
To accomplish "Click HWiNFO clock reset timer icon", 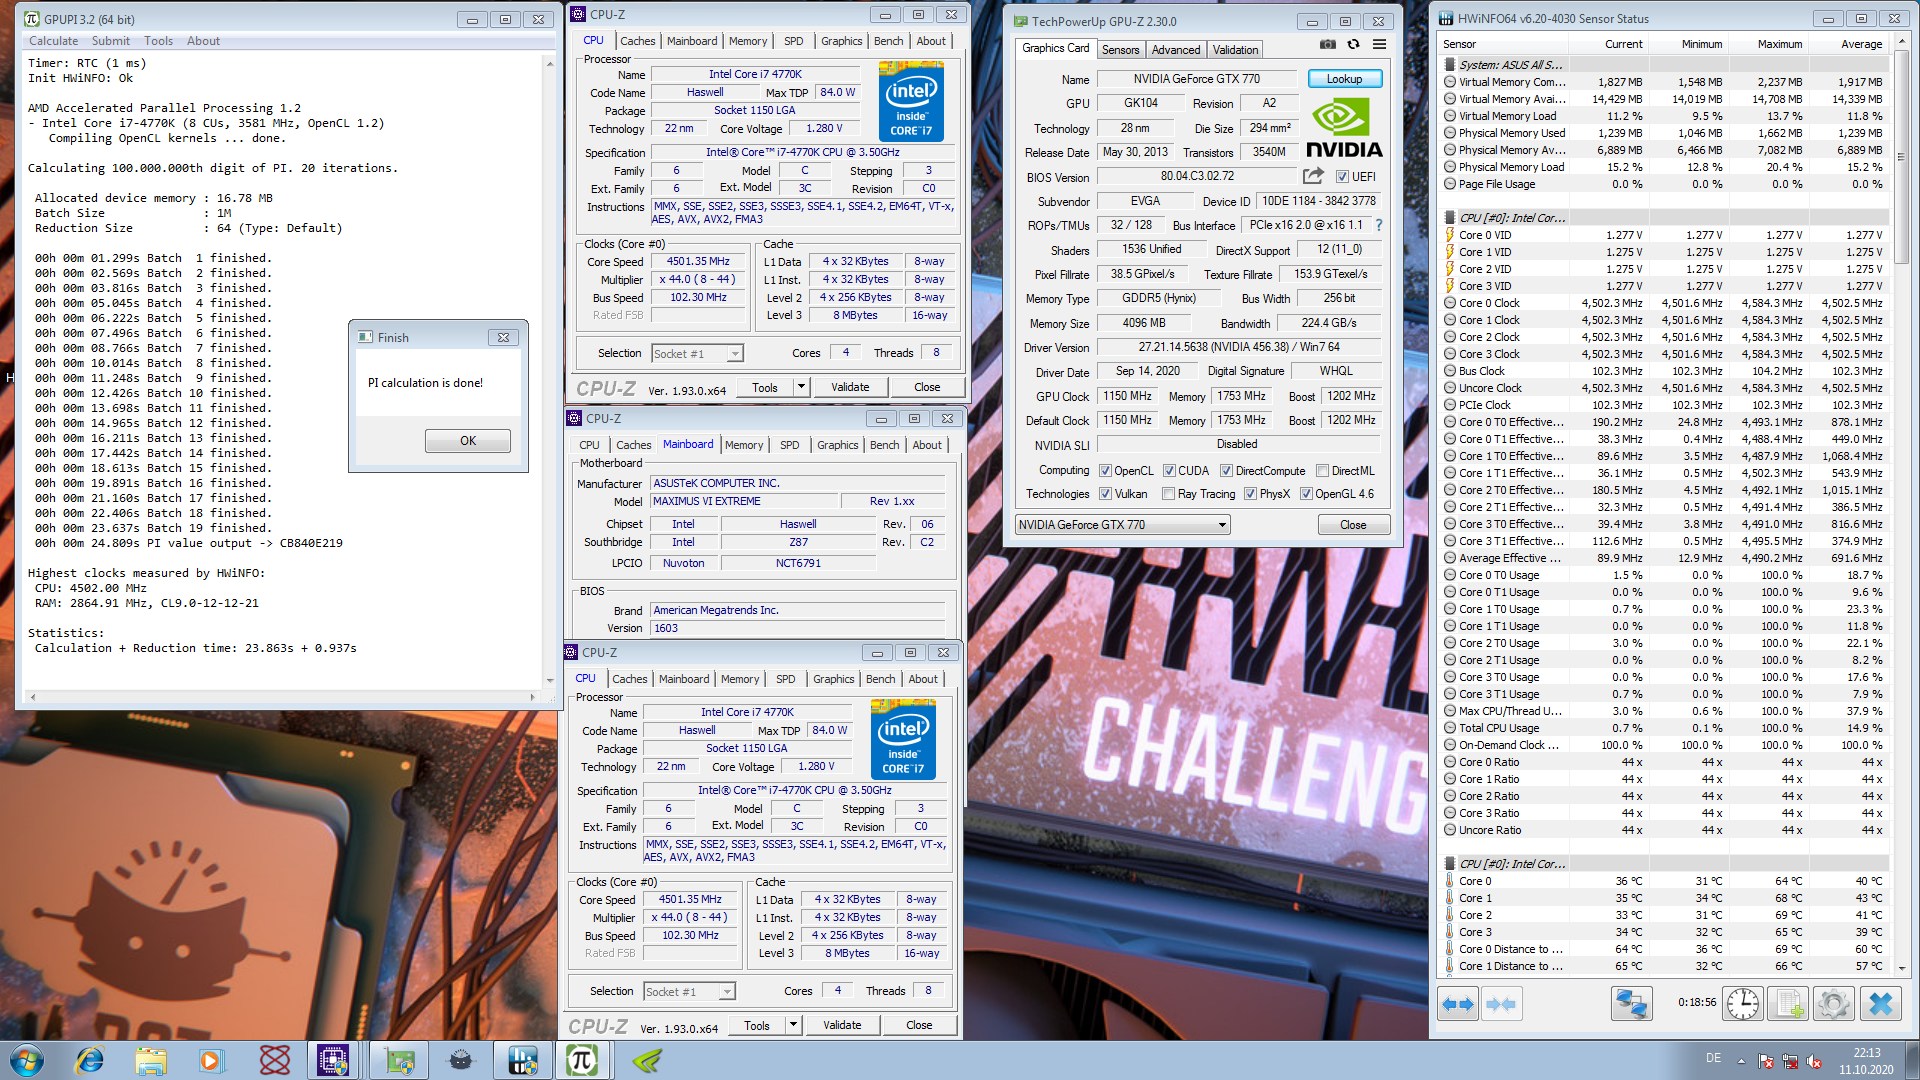I will [x=1743, y=1004].
